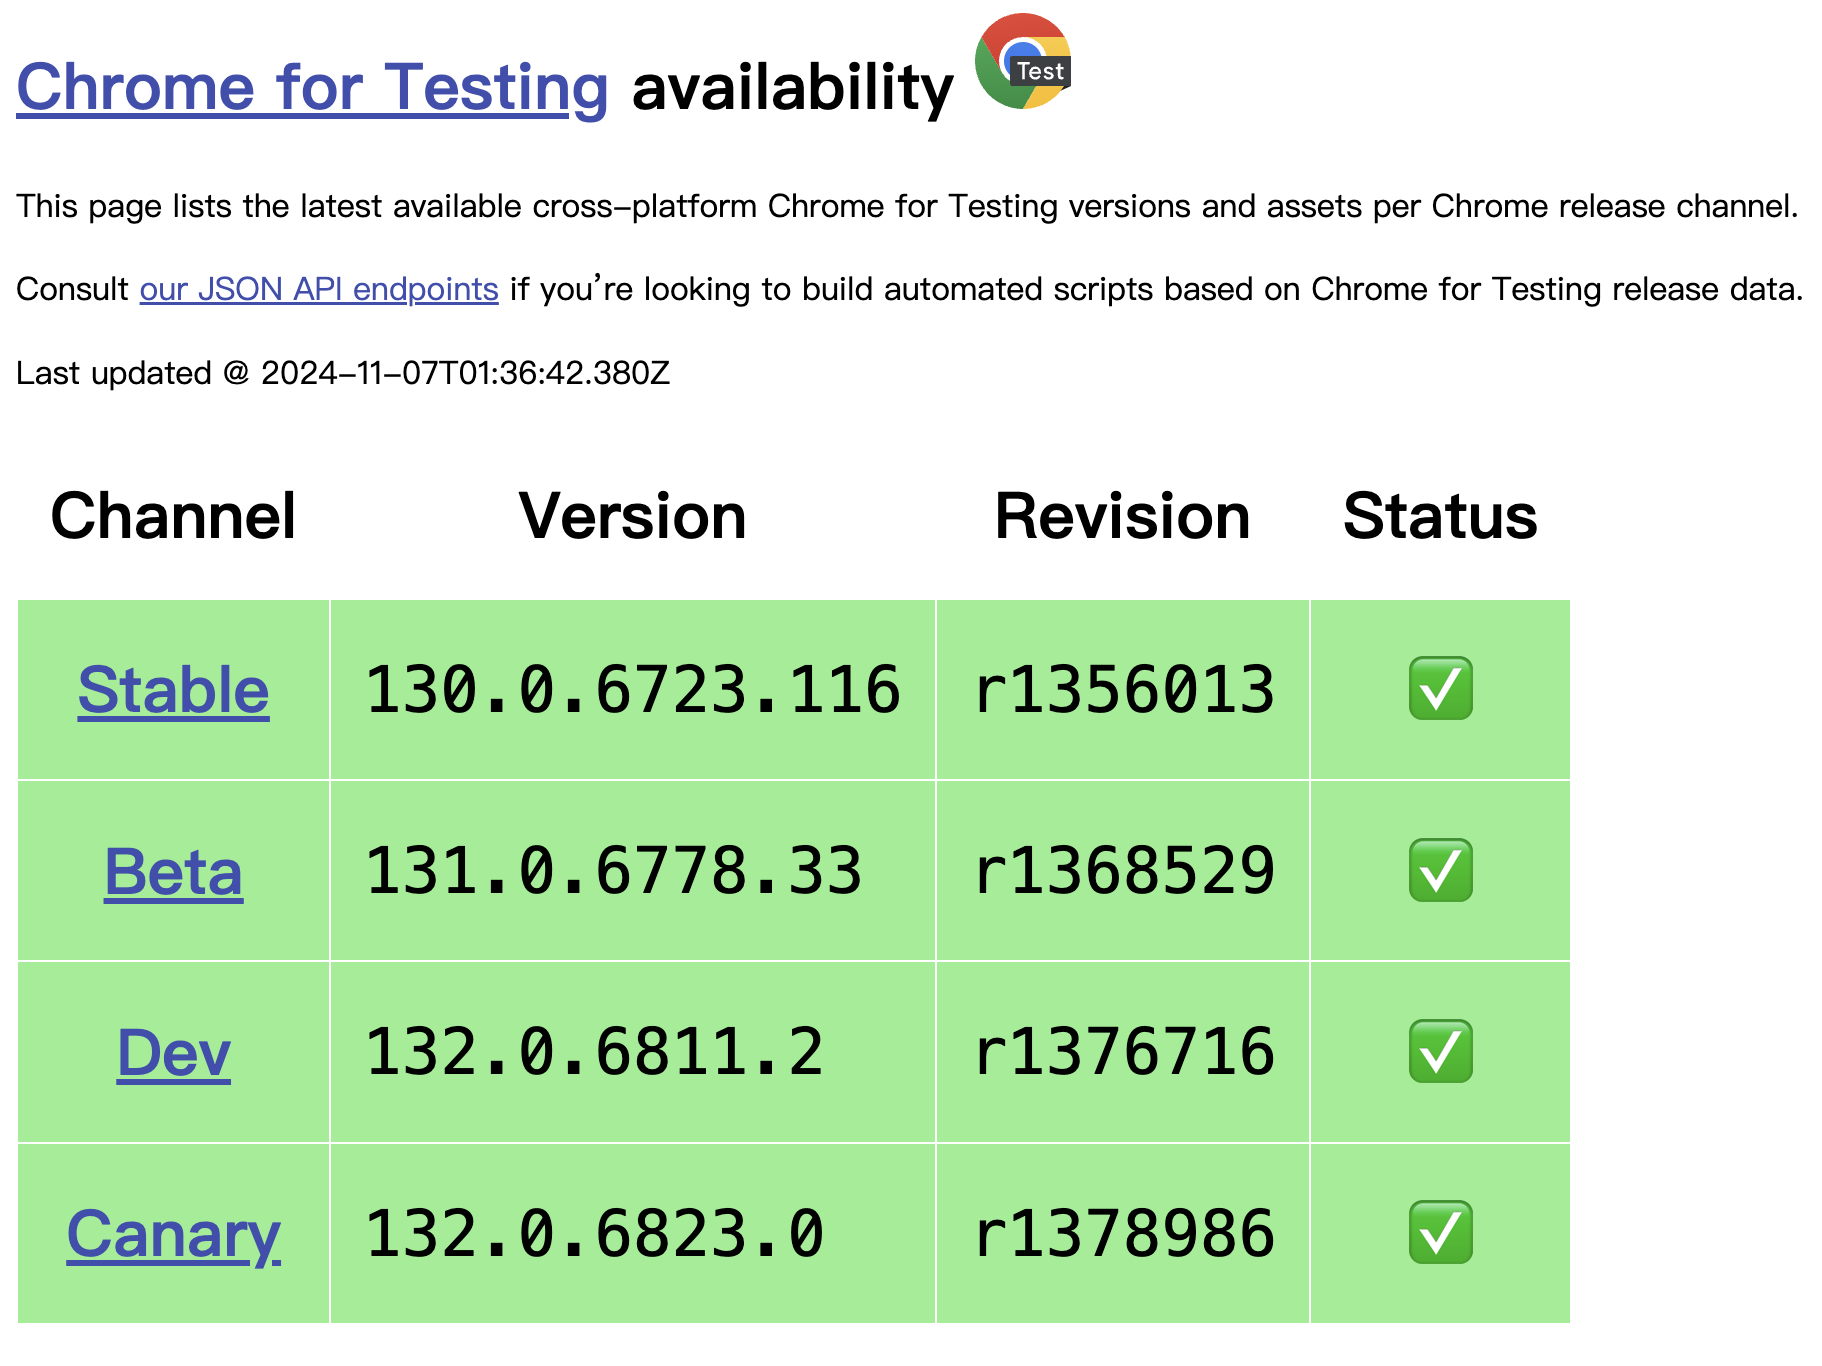Image resolution: width=1822 pixels, height=1366 pixels.
Task: Select version 130.0.6723.116 cell
Action: pyautogui.click(x=633, y=690)
